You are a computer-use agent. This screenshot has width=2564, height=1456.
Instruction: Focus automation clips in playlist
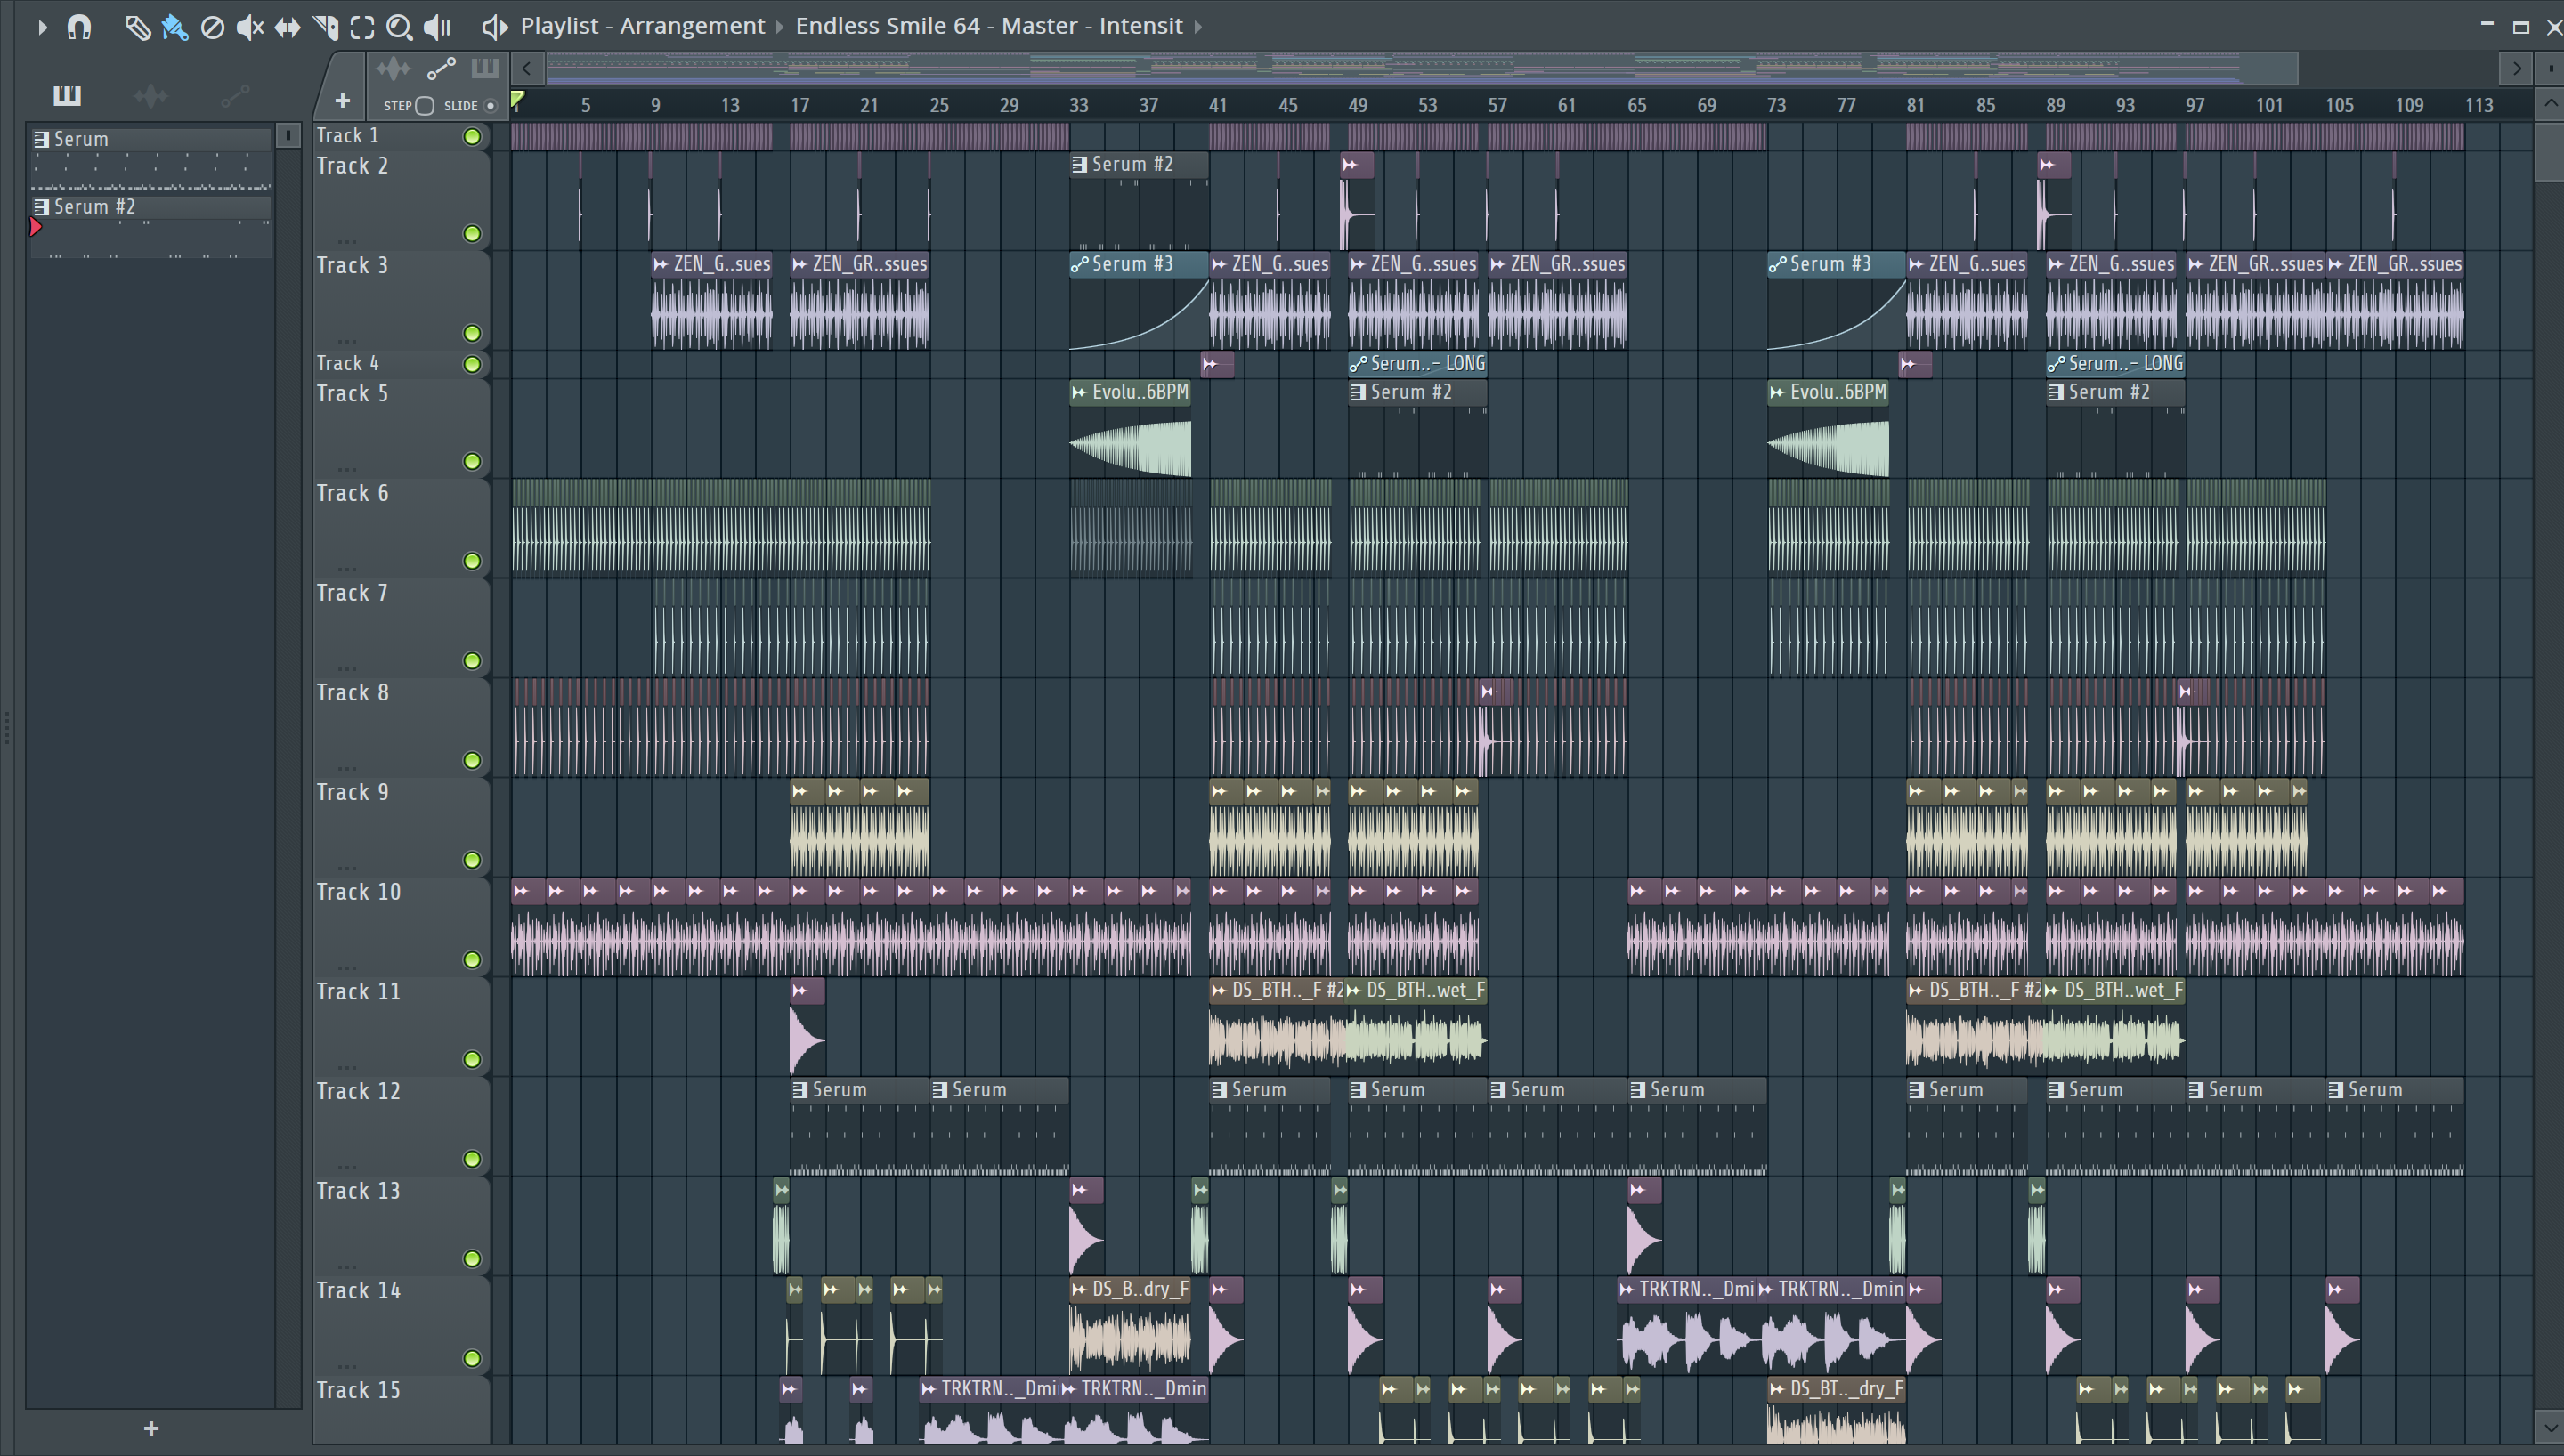coord(441,69)
